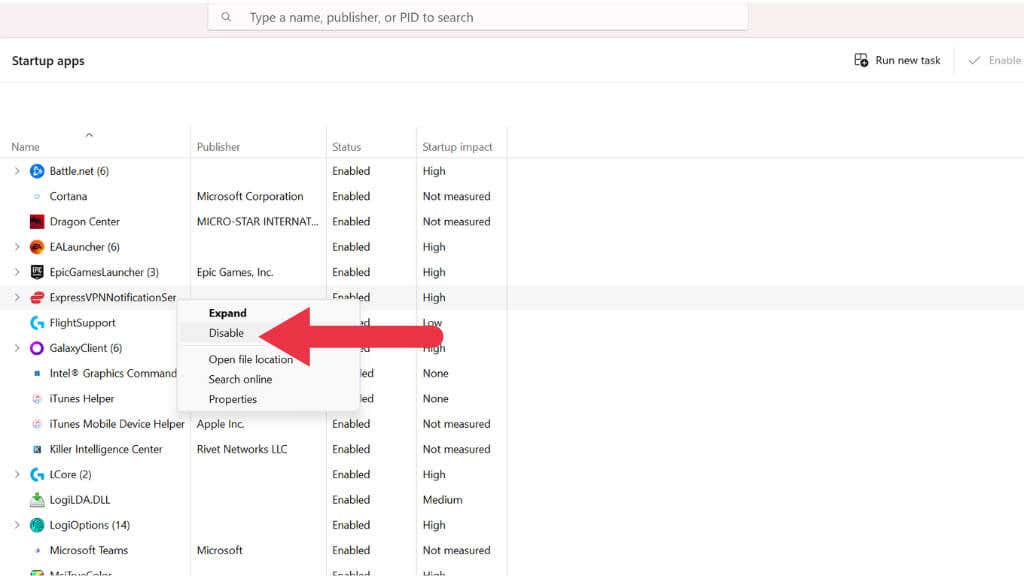This screenshot has height=576, width=1024.
Task: Sort by Startup impact column header
Action: pos(457,147)
